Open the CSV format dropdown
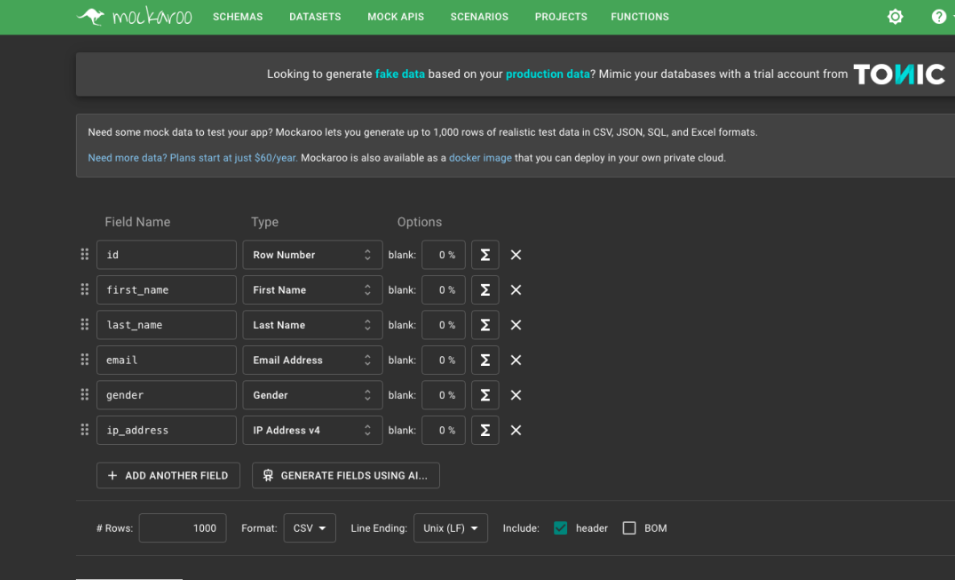 click(309, 528)
